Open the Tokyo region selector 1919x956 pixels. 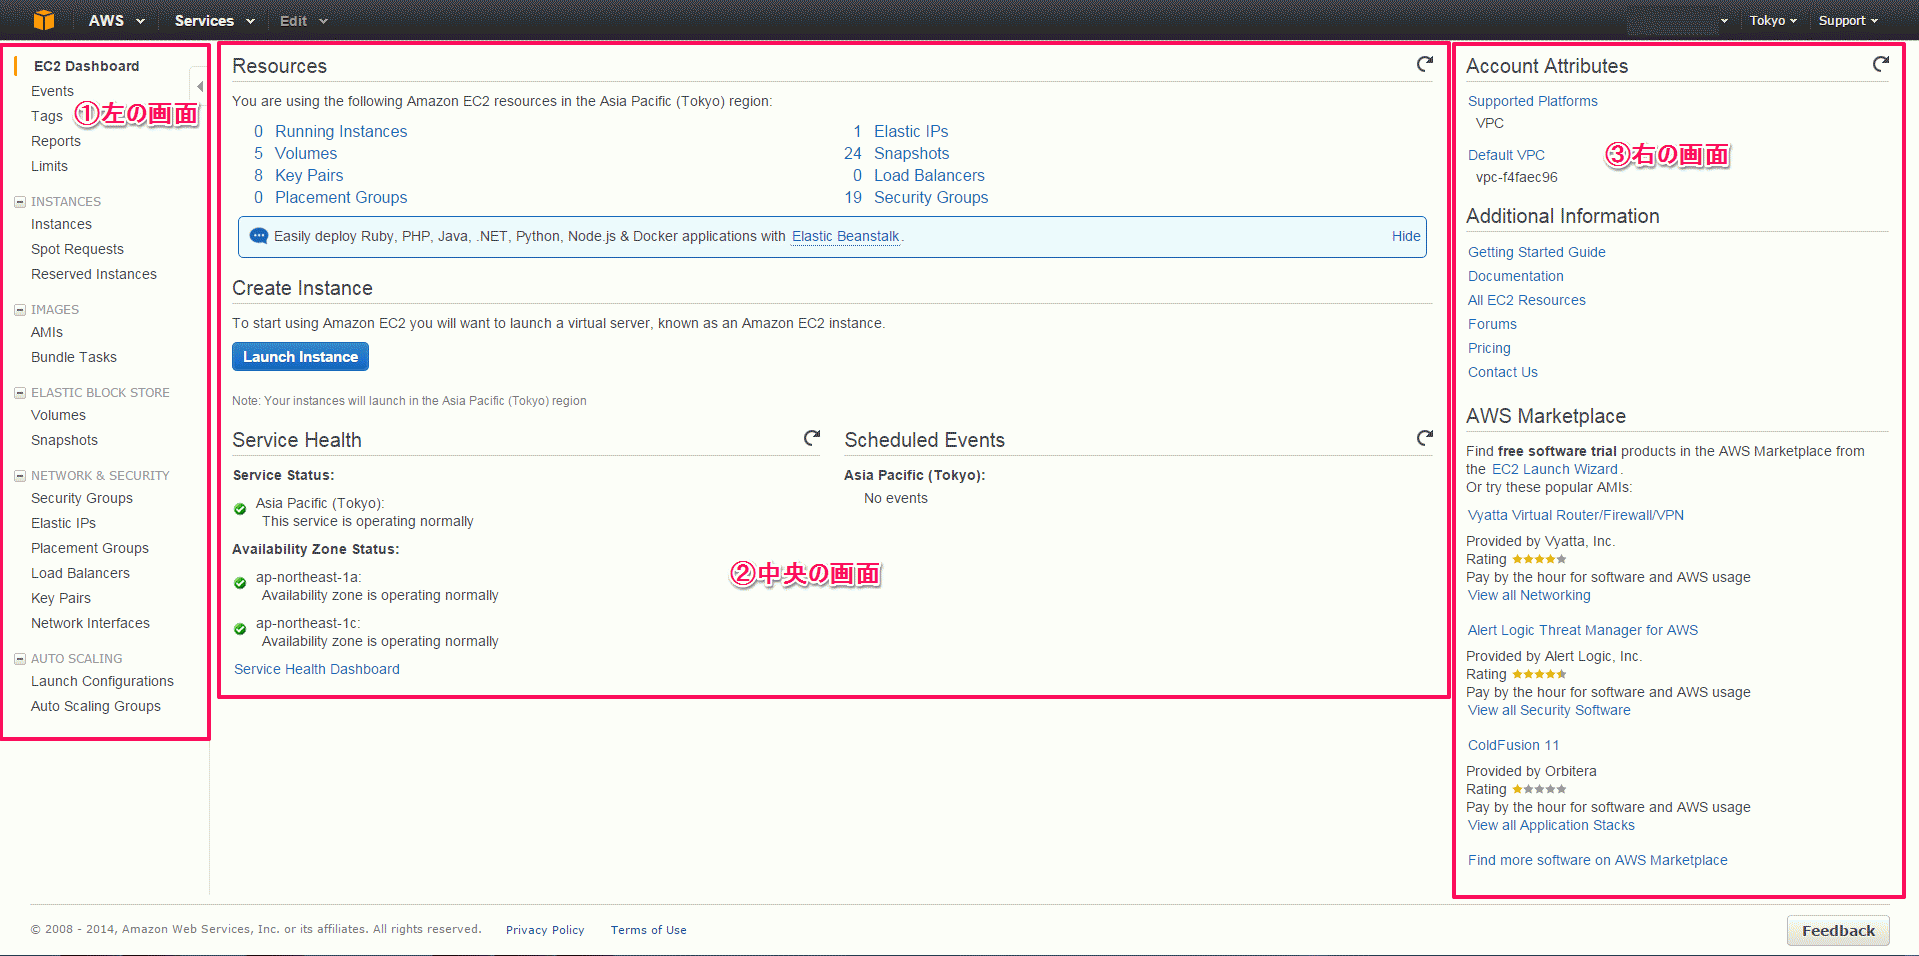tap(1773, 20)
